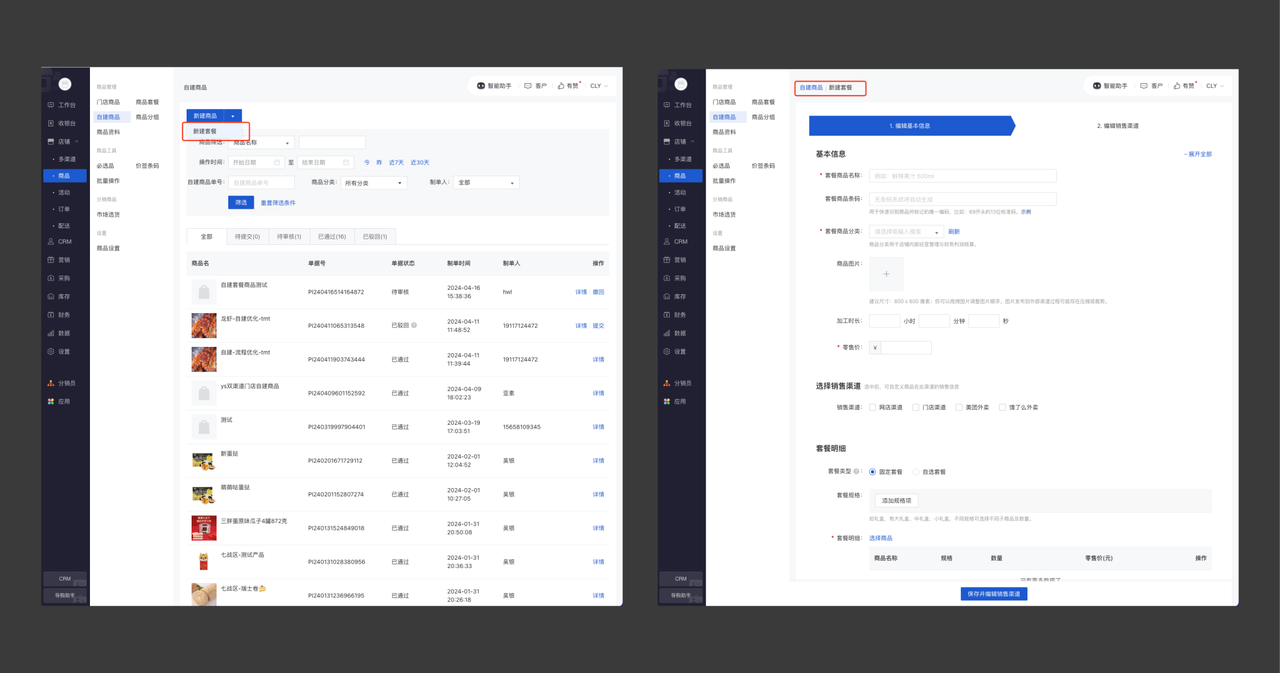Select the 固定套餐 radio button
This screenshot has width=1280, height=673.
tap(872, 472)
